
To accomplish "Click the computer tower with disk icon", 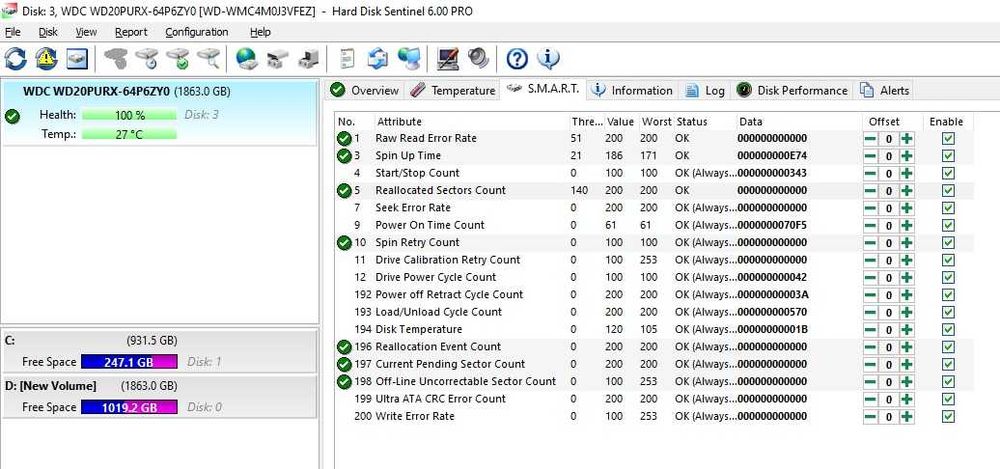I will [x=309, y=59].
